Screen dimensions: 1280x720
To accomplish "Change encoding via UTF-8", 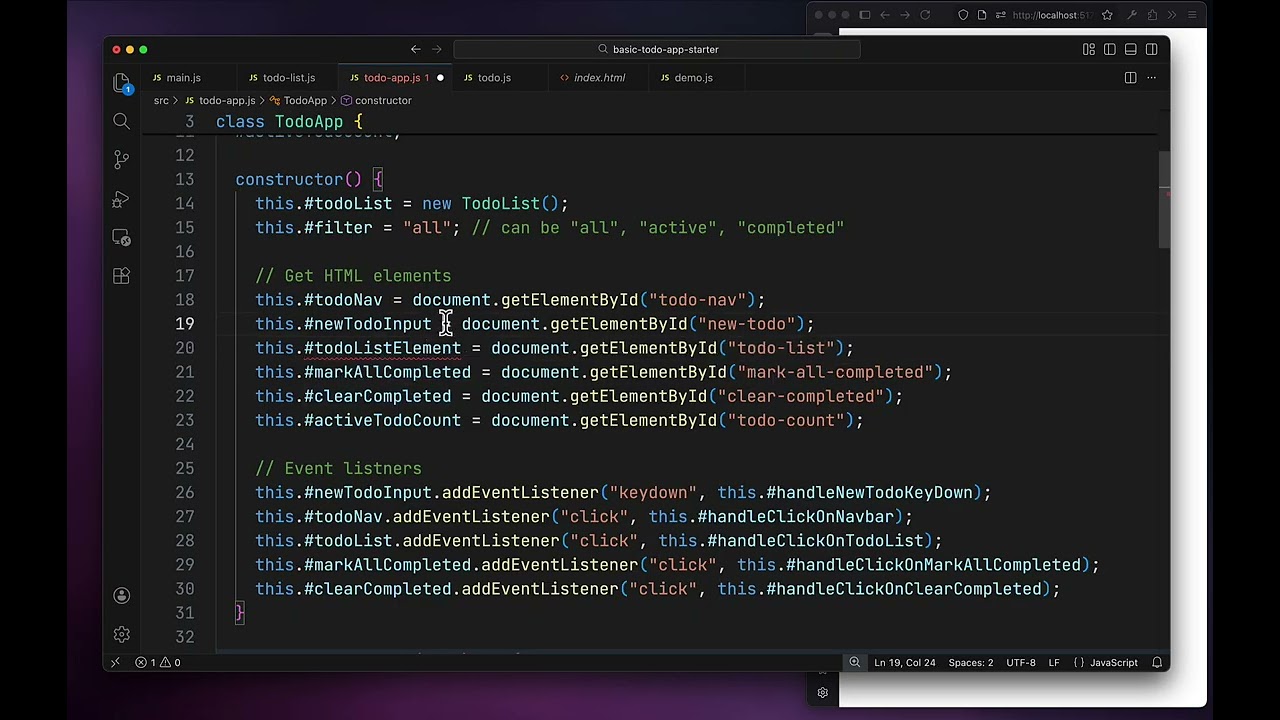I will (x=1021, y=662).
